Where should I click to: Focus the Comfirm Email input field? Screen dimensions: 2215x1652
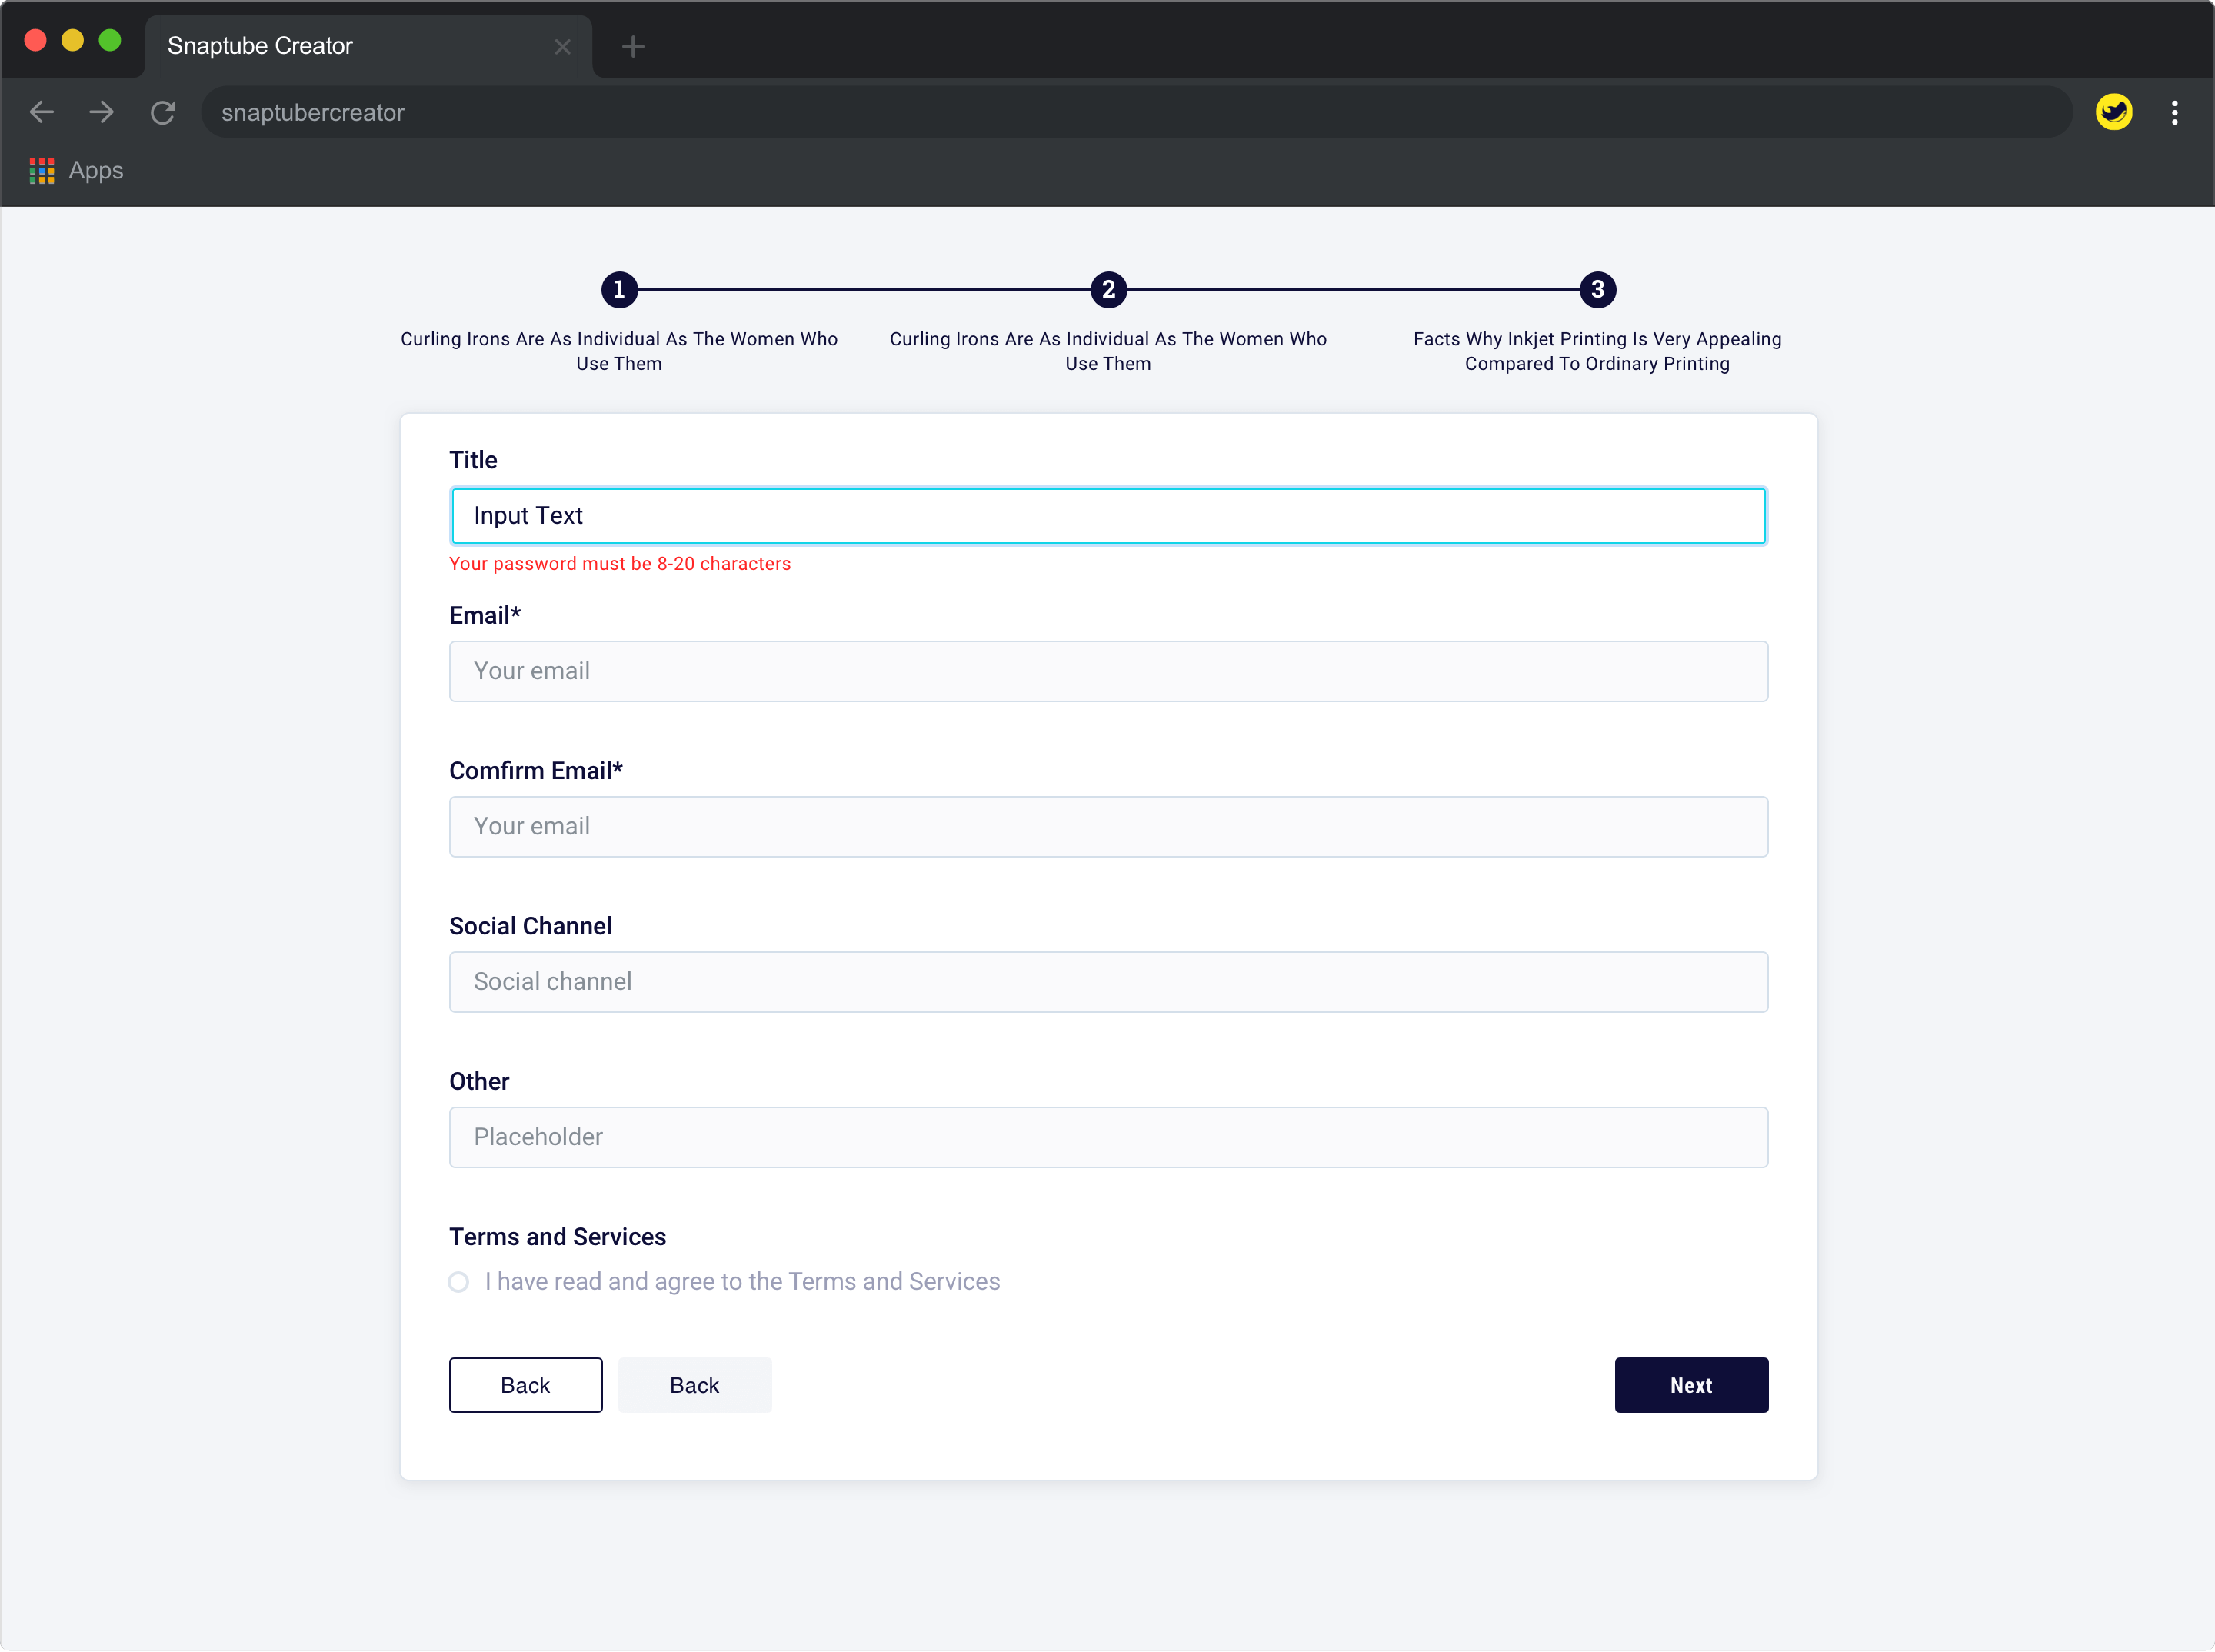click(1108, 826)
